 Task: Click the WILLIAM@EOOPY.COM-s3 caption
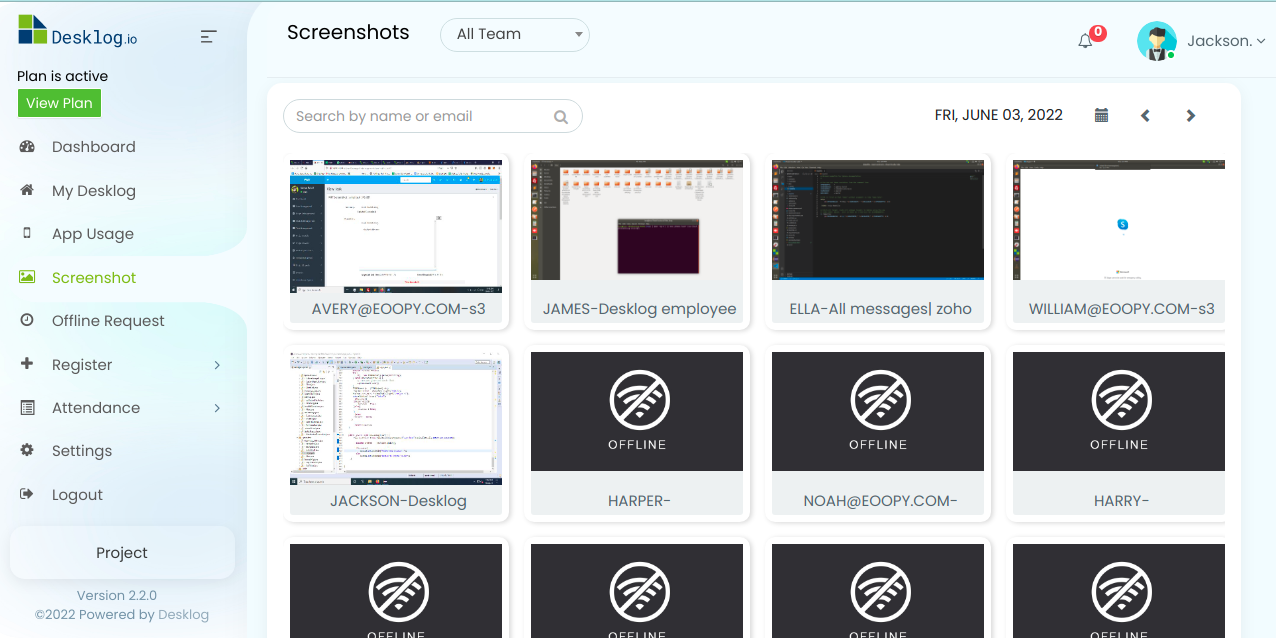1122,309
